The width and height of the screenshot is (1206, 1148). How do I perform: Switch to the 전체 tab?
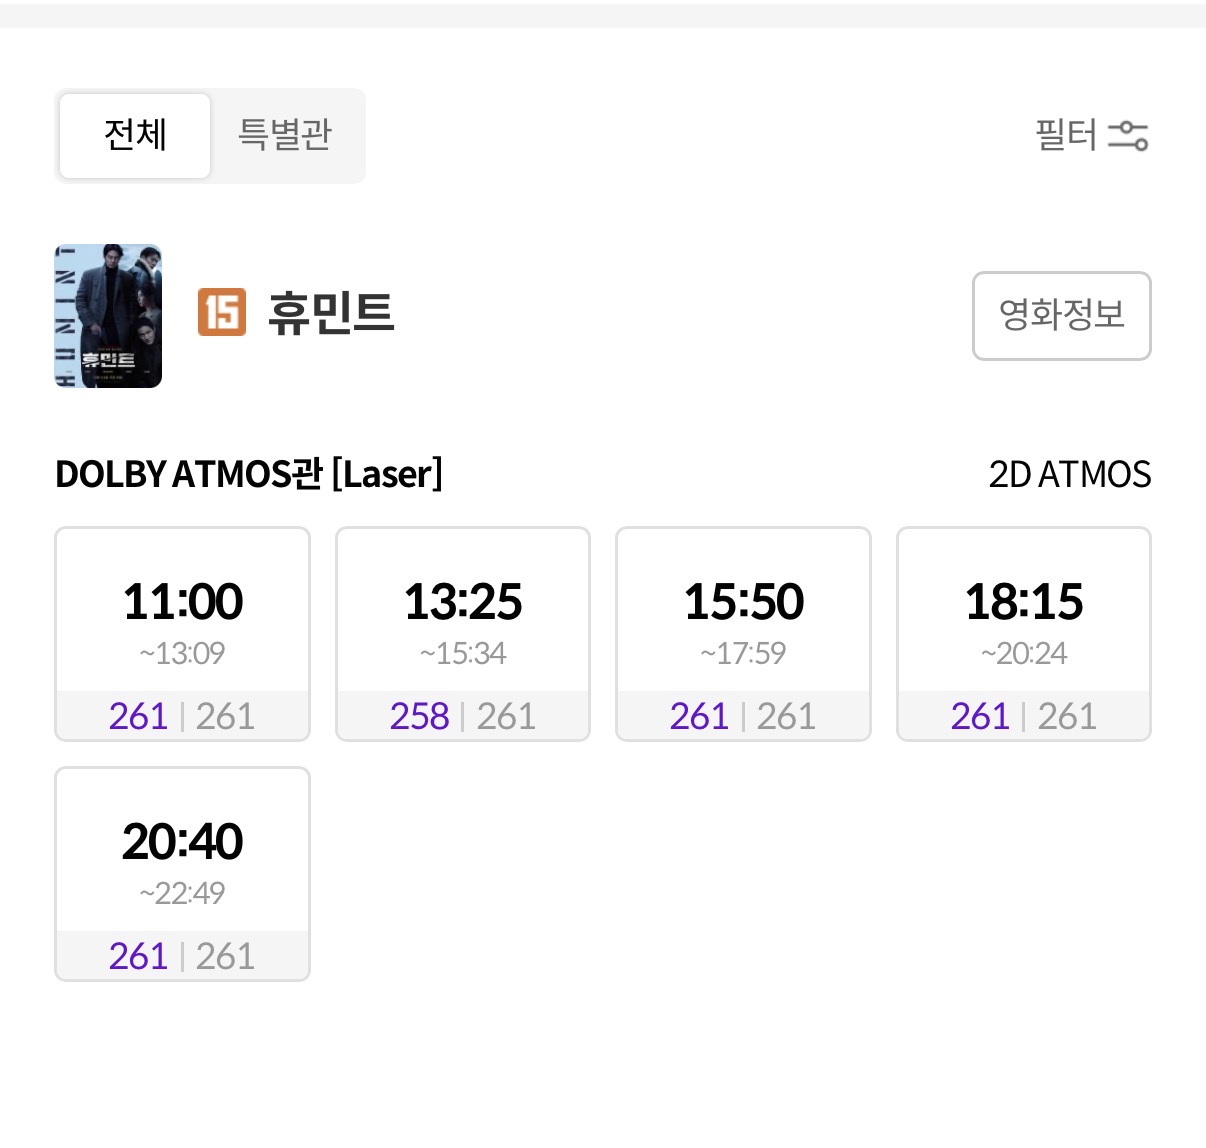[x=135, y=135]
